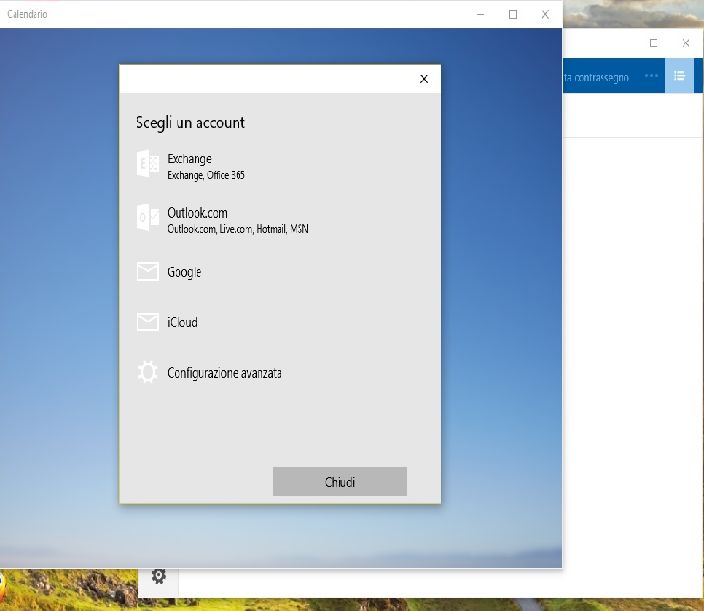Close the Calendario window
This screenshot has height=611, width=704.
tap(545, 14)
